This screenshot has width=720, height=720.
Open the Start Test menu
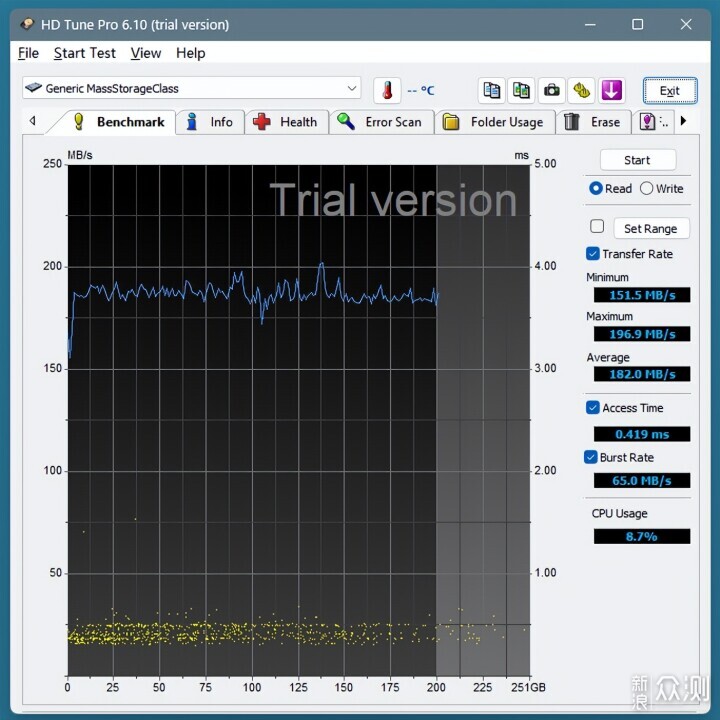84,53
